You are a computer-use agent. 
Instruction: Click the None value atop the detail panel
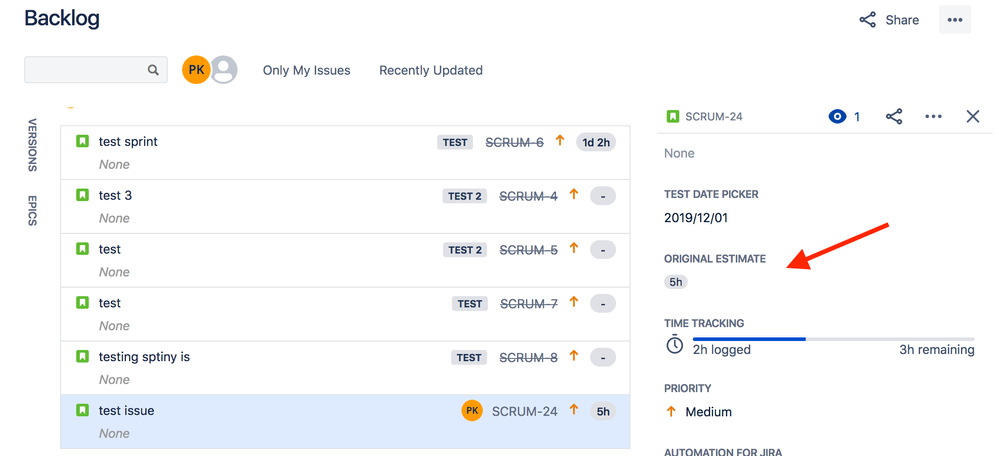pyautogui.click(x=679, y=153)
